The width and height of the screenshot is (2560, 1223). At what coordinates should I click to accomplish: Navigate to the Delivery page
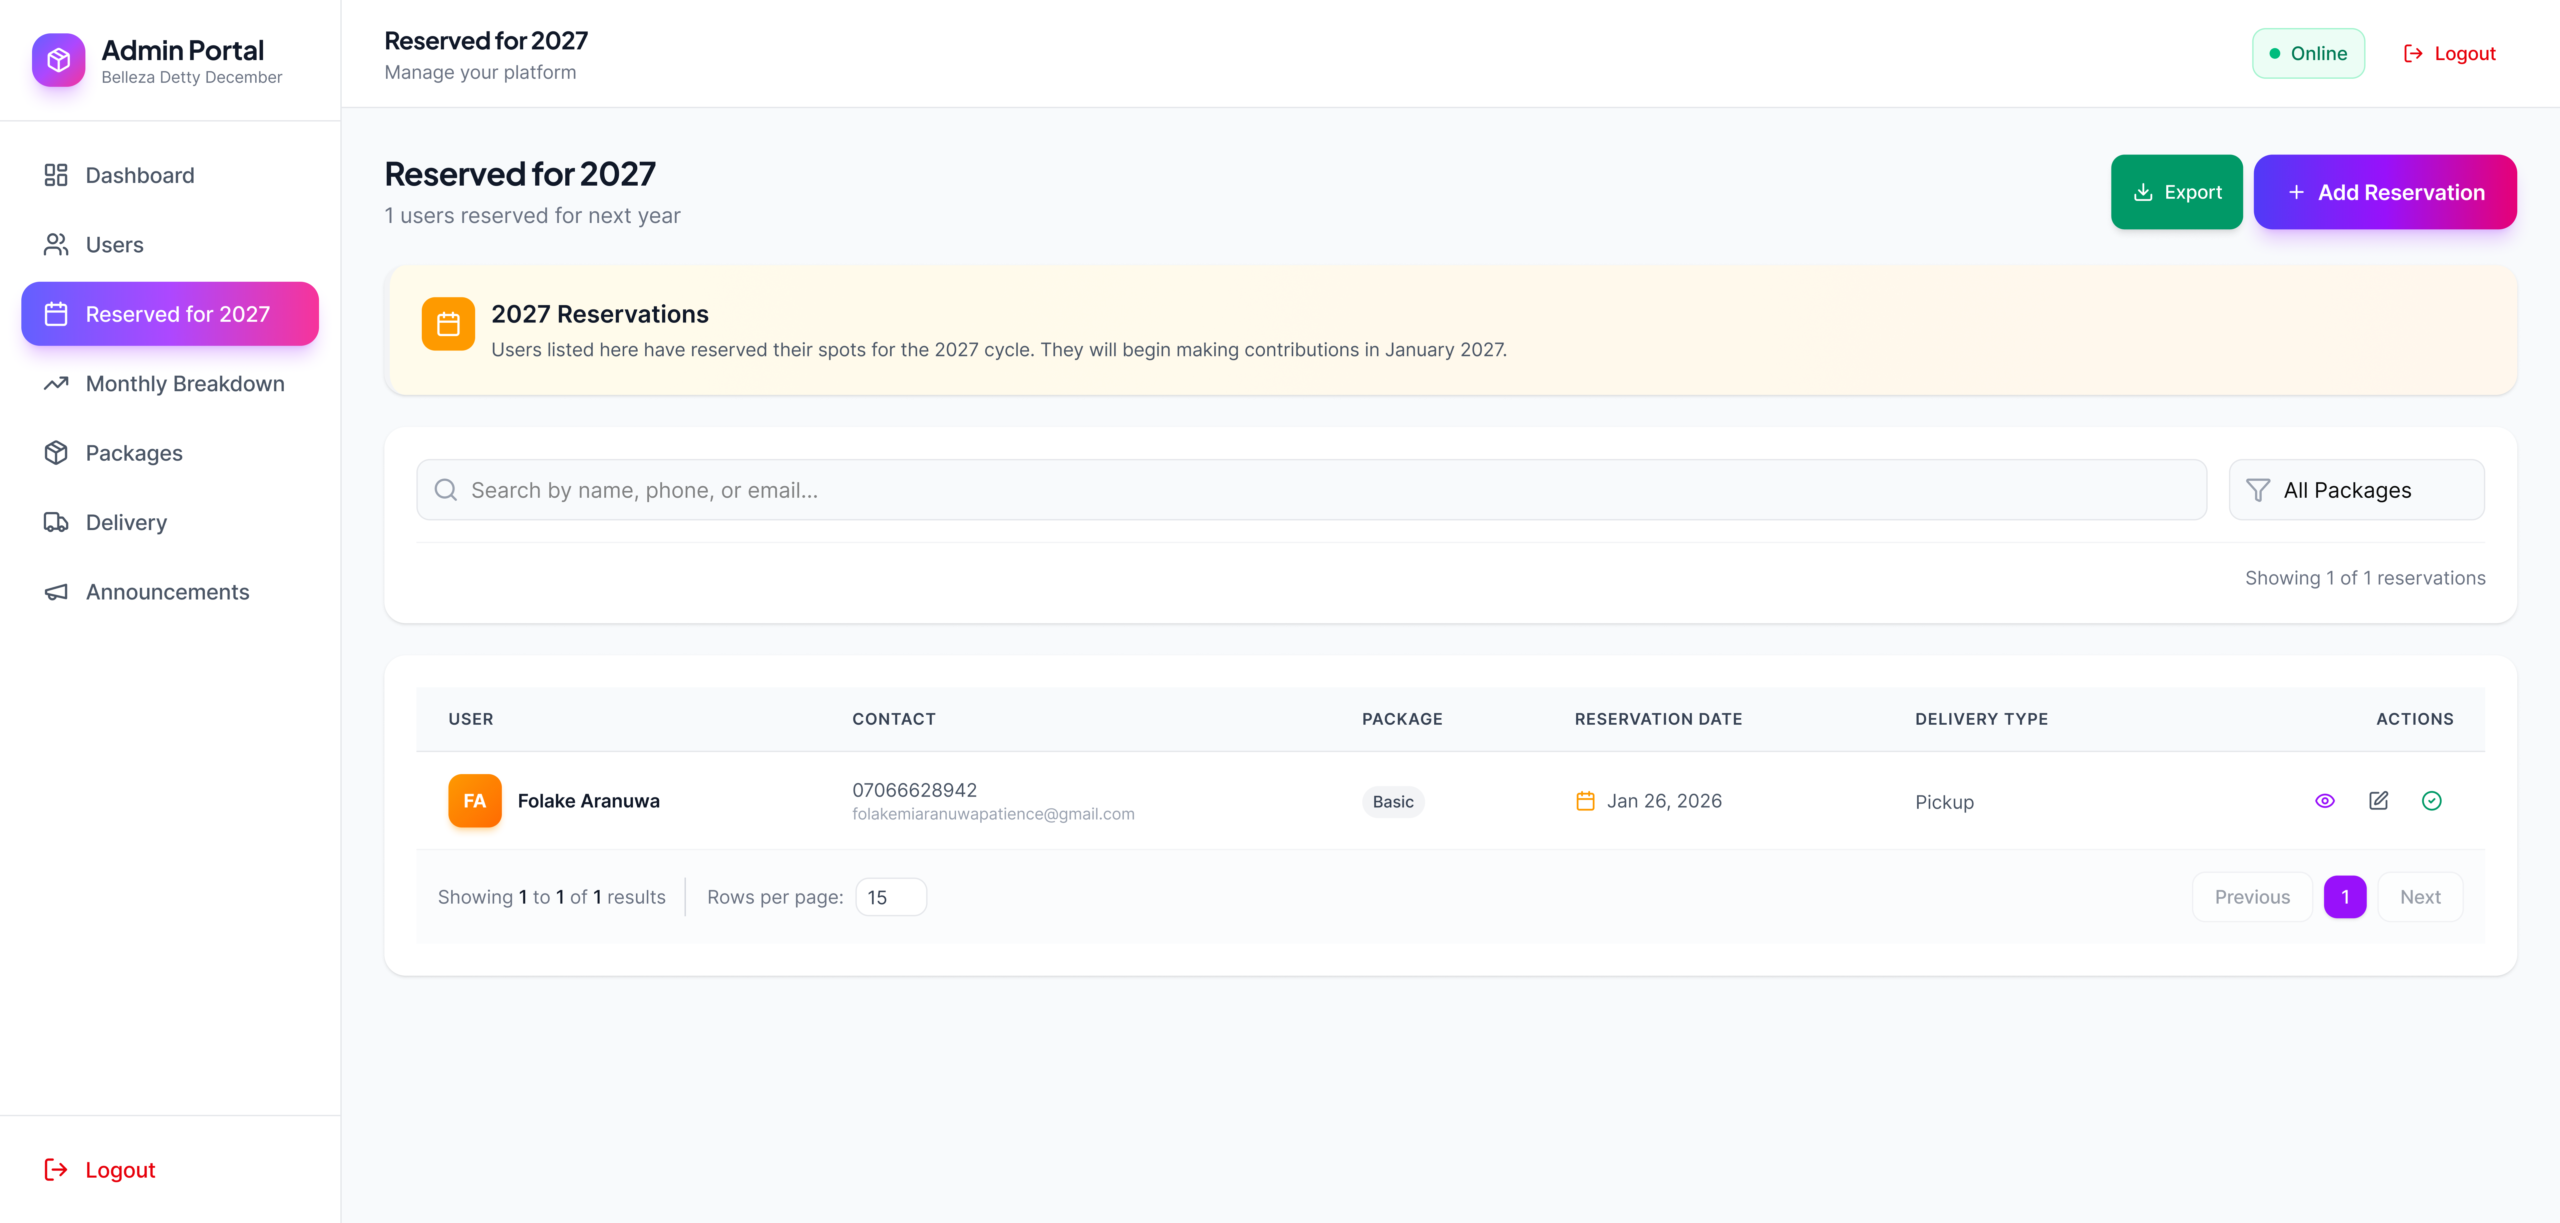tap(126, 523)
